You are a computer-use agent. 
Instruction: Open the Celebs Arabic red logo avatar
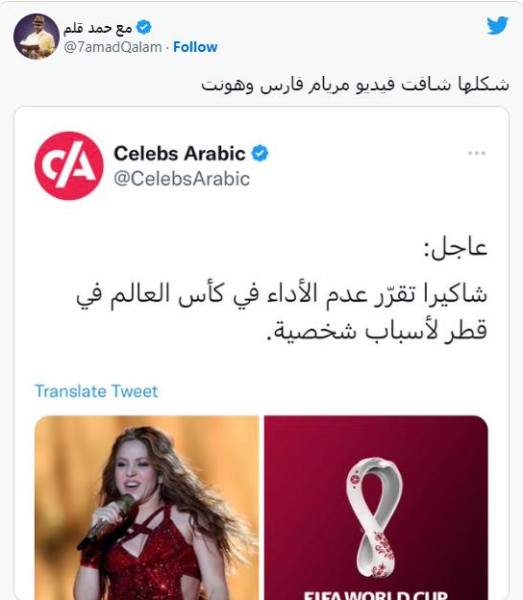(69, 166)
